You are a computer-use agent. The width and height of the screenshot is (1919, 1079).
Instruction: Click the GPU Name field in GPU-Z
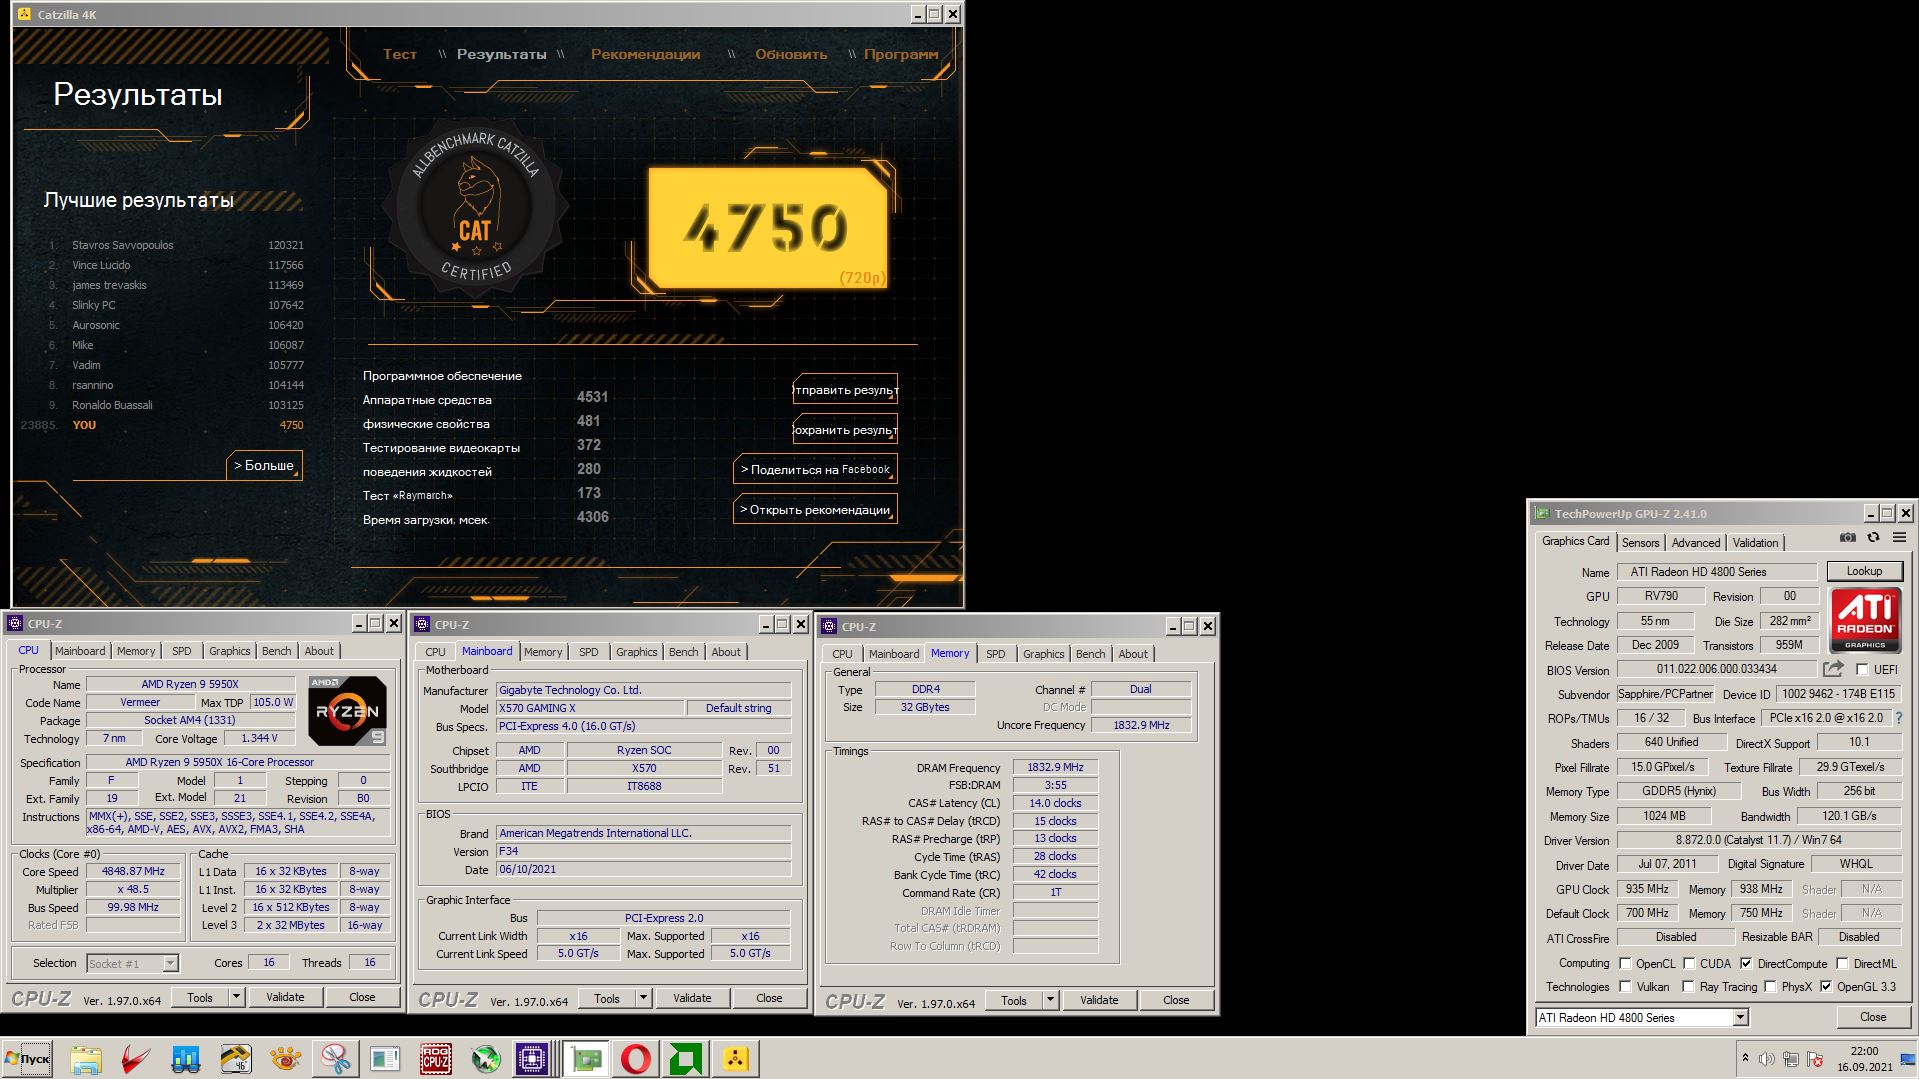pyautogui.click(x=1717, y=572)
